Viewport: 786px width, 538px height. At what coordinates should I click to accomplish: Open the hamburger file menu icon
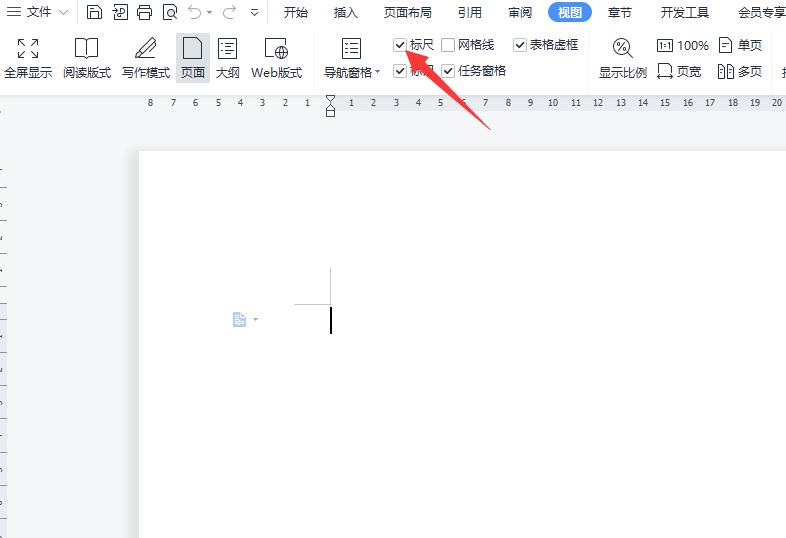click(x=13, y=12)
